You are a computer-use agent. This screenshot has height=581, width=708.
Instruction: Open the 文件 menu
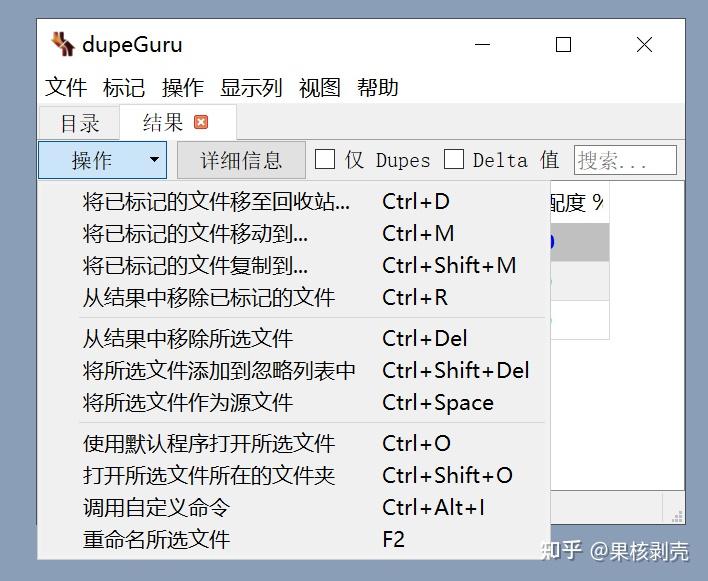point(66,87)
